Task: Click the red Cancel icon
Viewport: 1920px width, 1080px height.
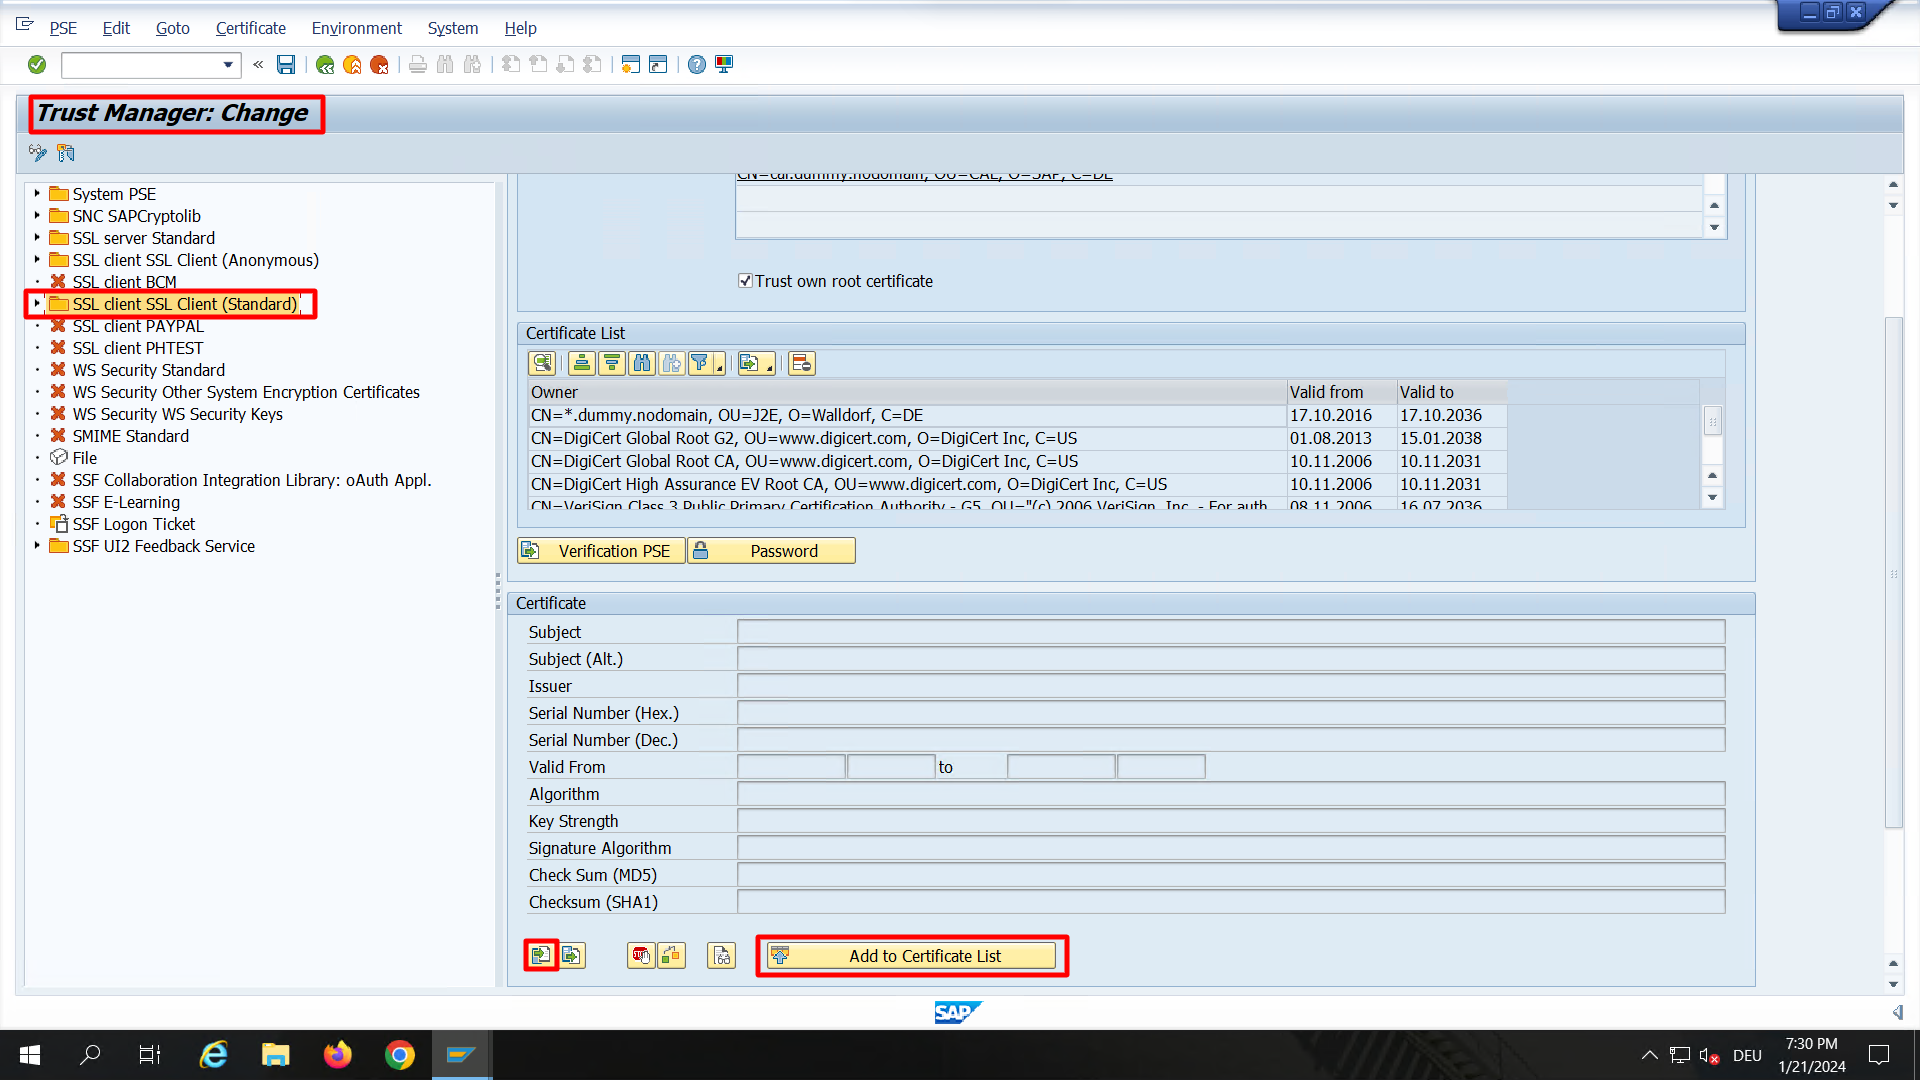Action: [379, 65]
